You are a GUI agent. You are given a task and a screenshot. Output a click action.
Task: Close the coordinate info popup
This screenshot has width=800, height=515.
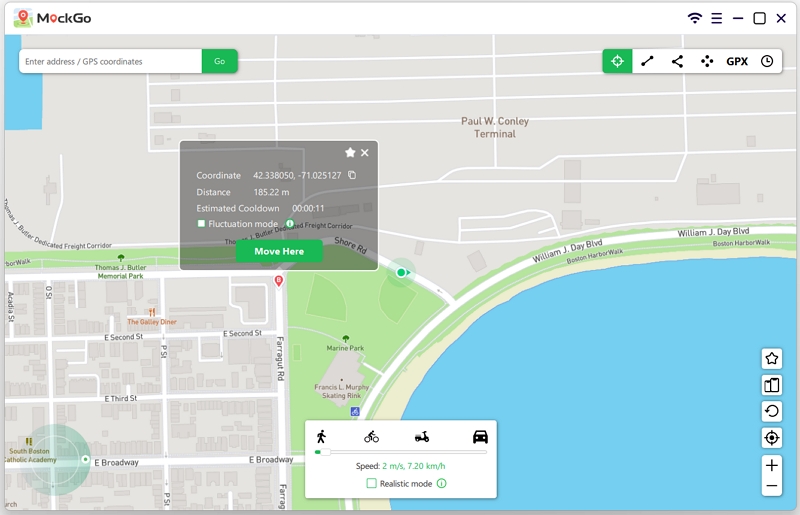click(x=365, y=153)
